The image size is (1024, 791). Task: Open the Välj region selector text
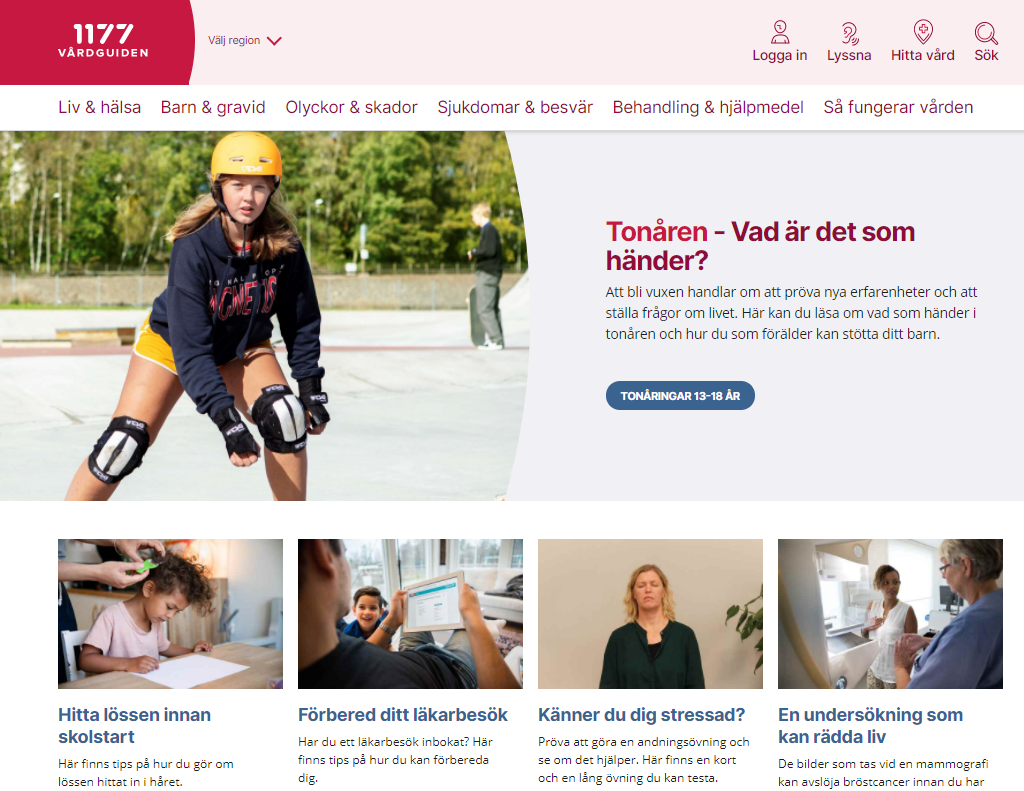[x=234, y=40]
